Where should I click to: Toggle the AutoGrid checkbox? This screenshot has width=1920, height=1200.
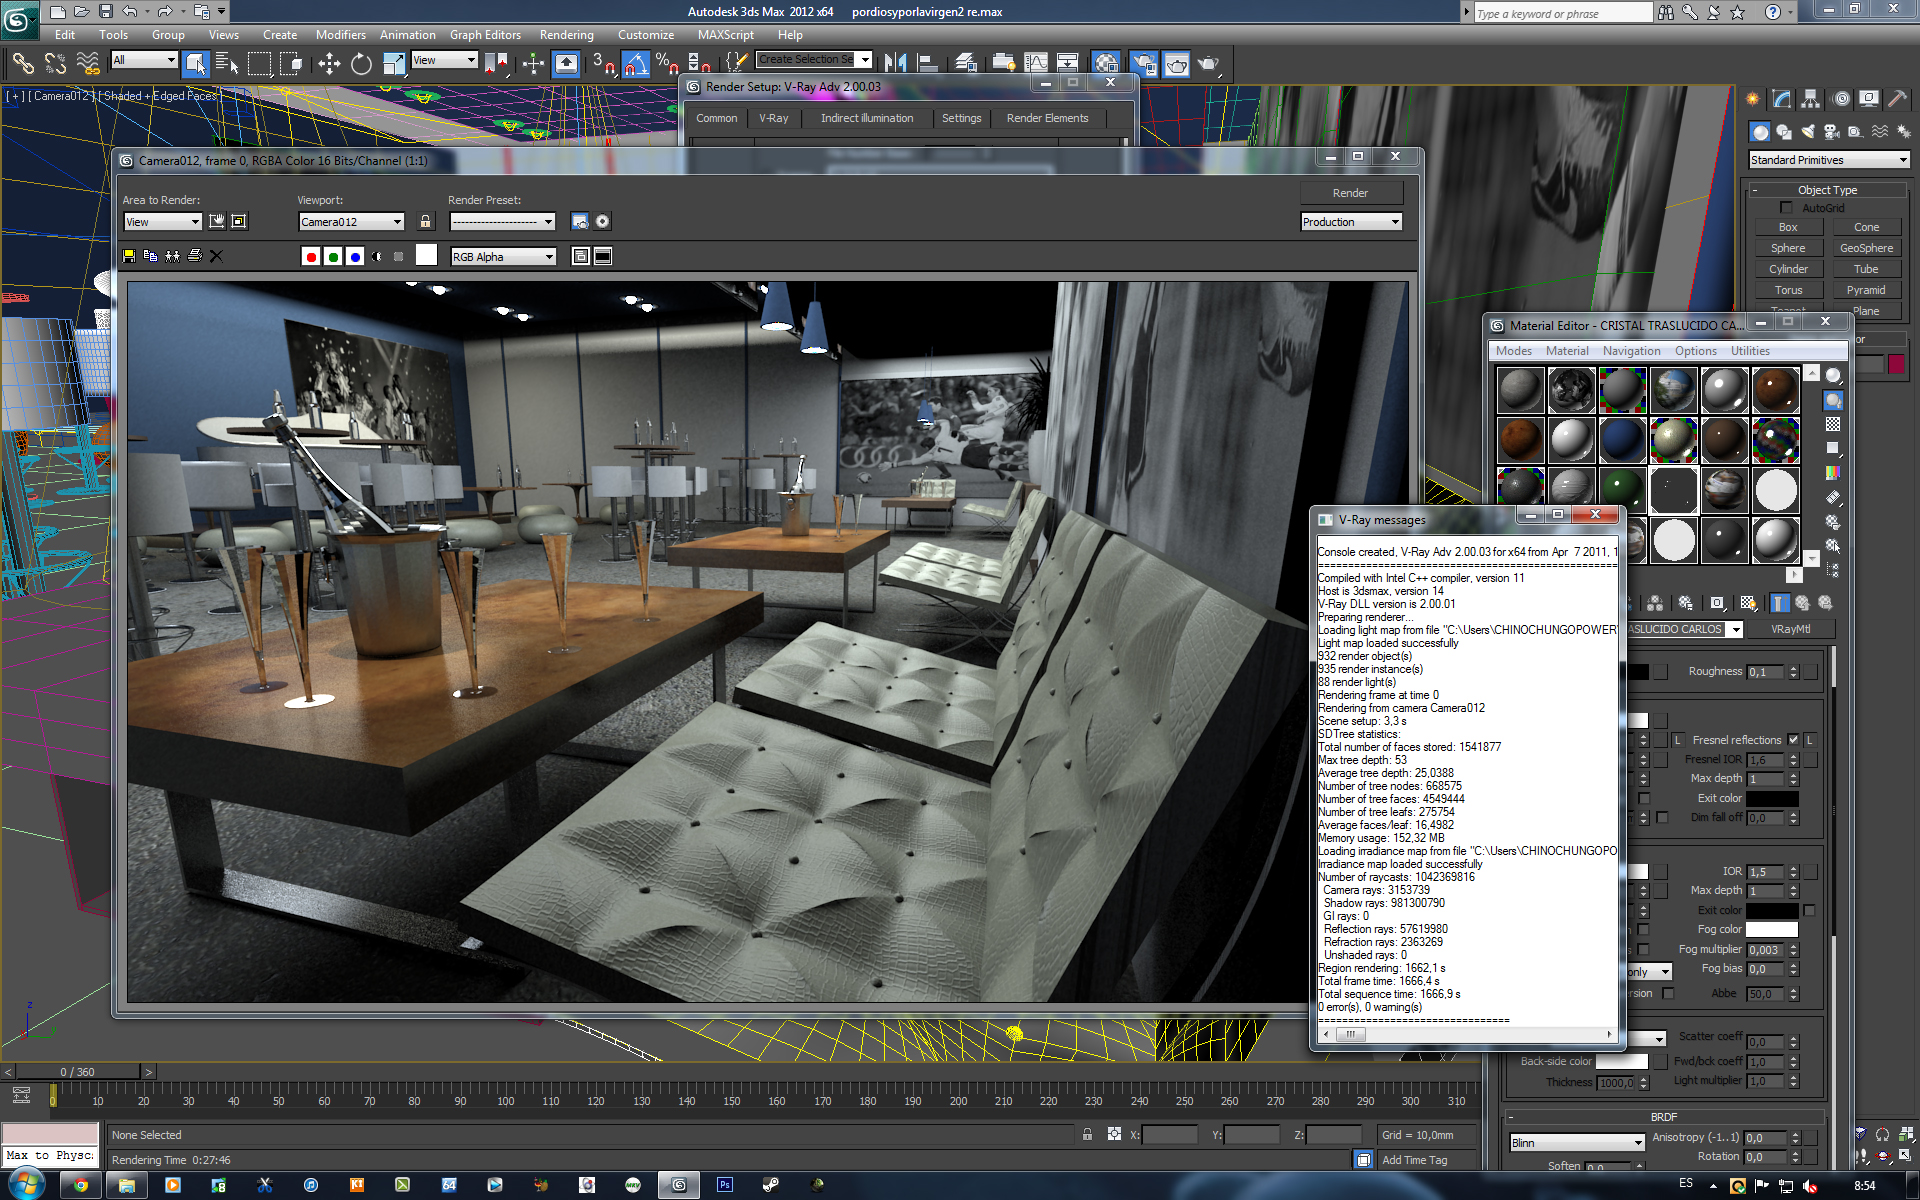(1786, 208)
